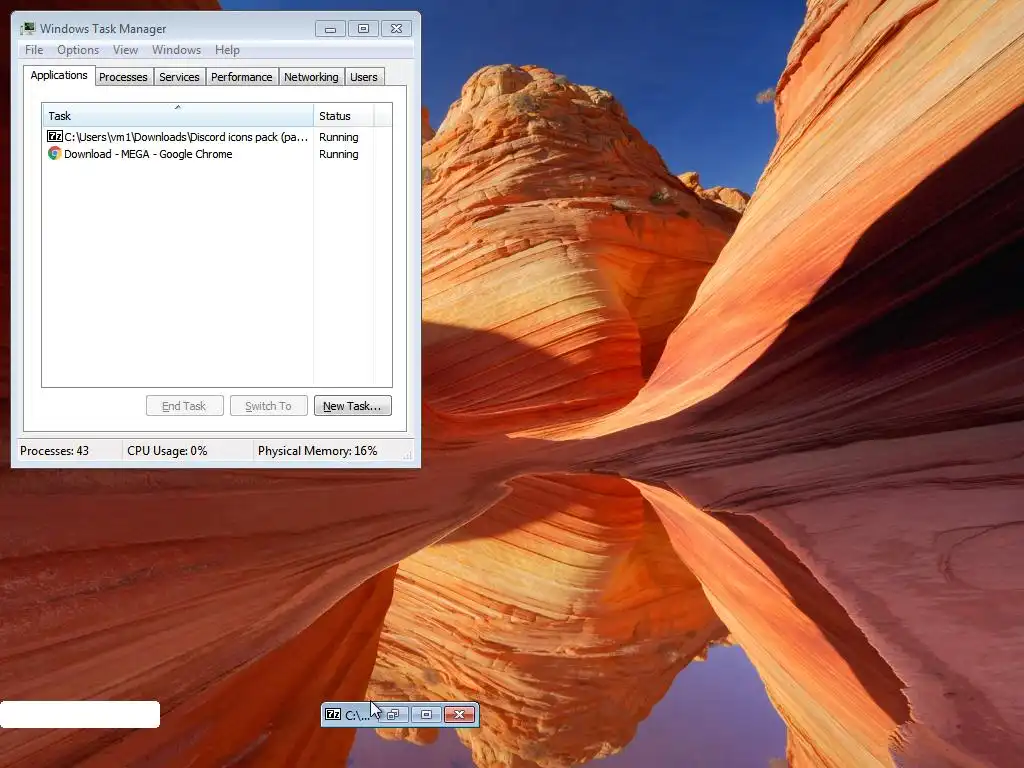The width and height of the screenshot is (1024, 768).
Task: Open the Options menu
Action: (x=78, y=50)
